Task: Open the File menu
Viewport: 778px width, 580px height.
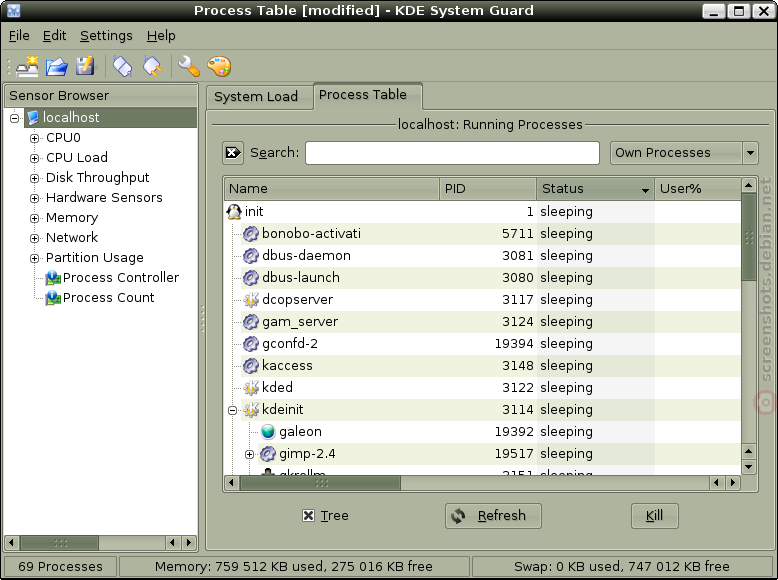Action: click(x=19, y=36)
